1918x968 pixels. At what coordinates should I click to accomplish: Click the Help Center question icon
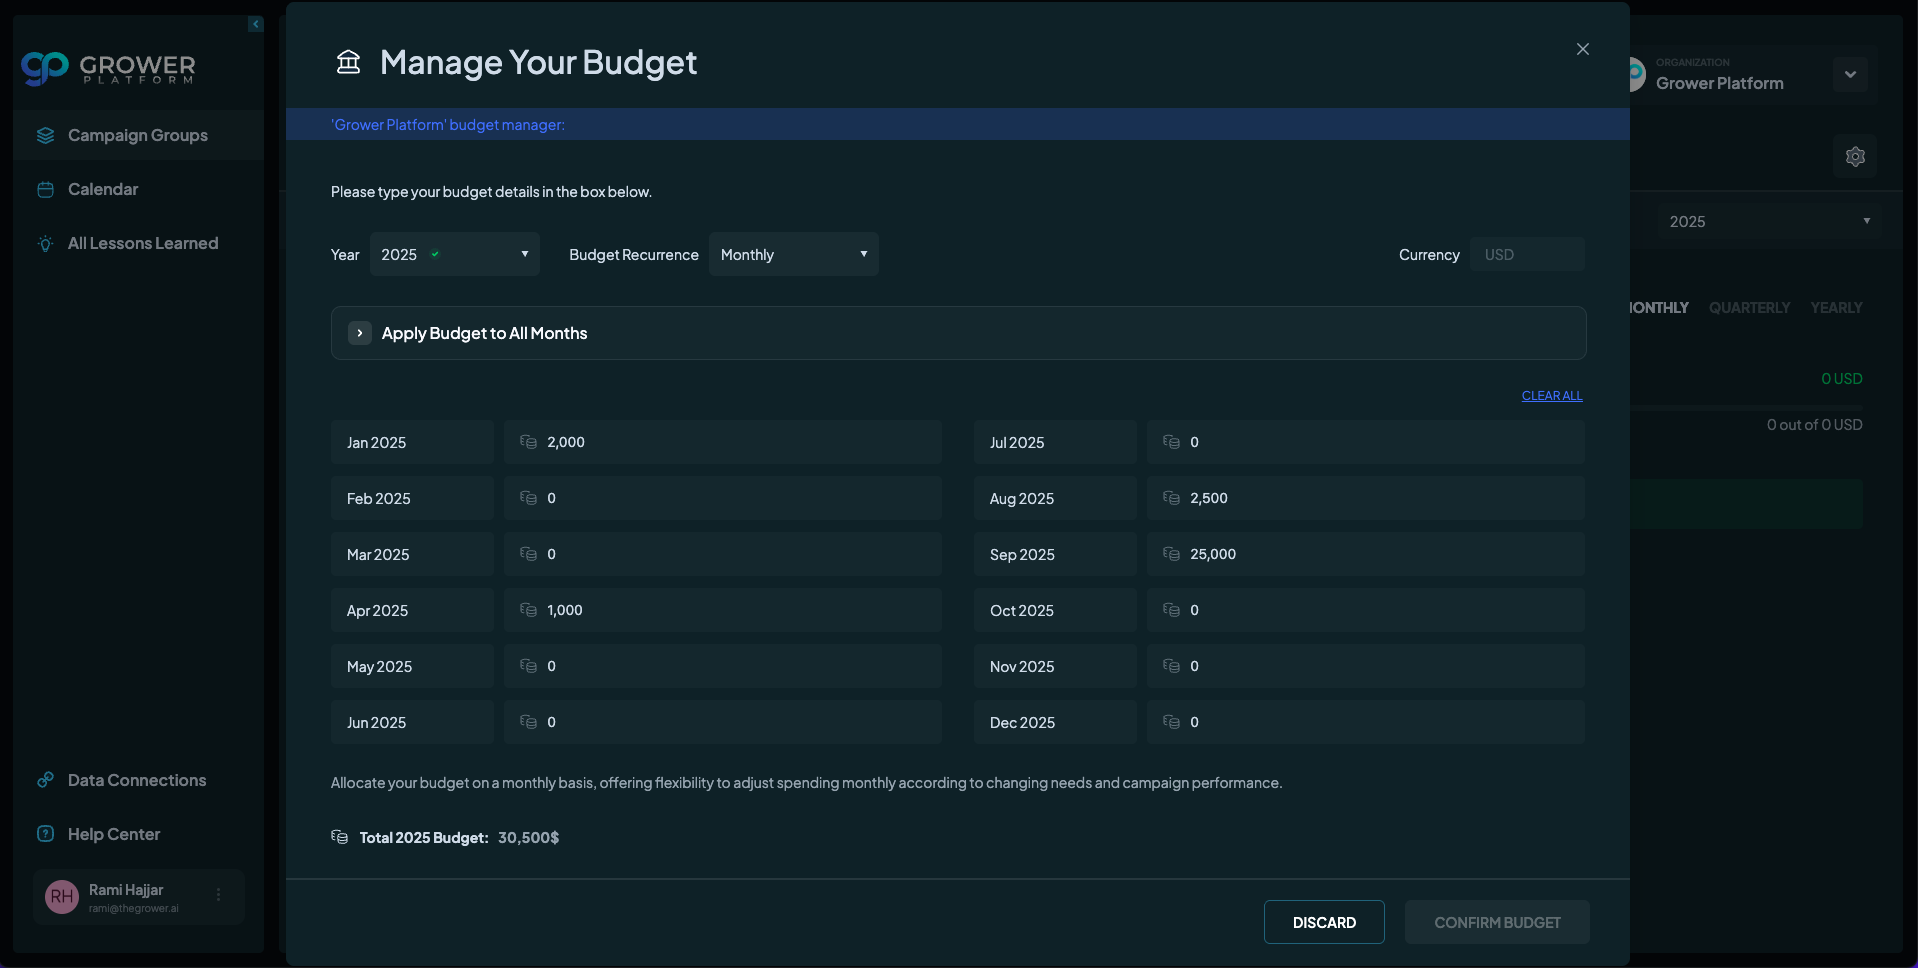(45, 834)
